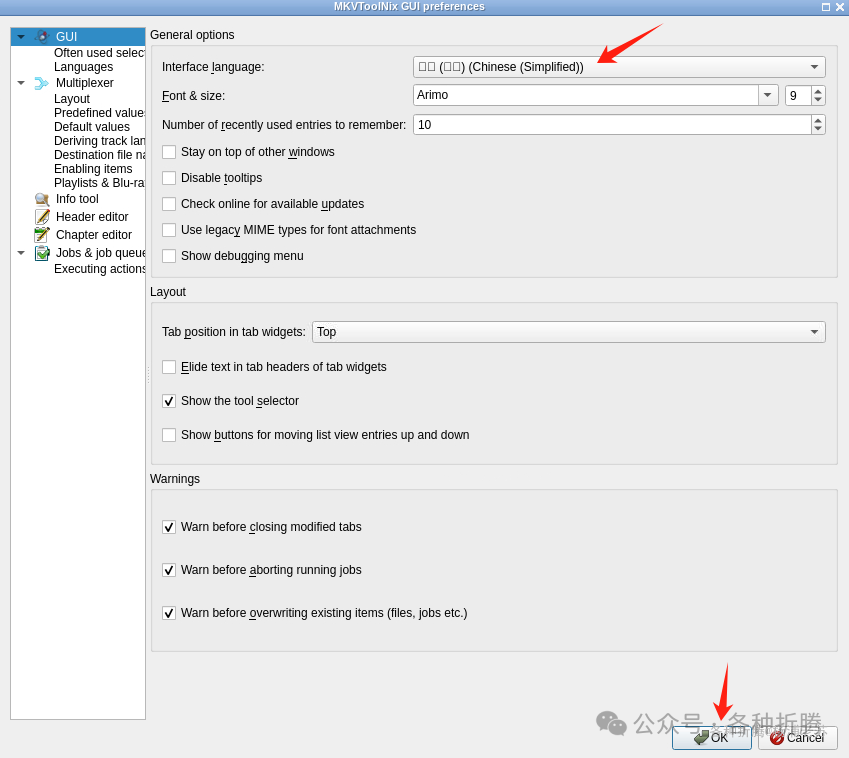Enable Stay on top of other windows

[x=169, y=152]
